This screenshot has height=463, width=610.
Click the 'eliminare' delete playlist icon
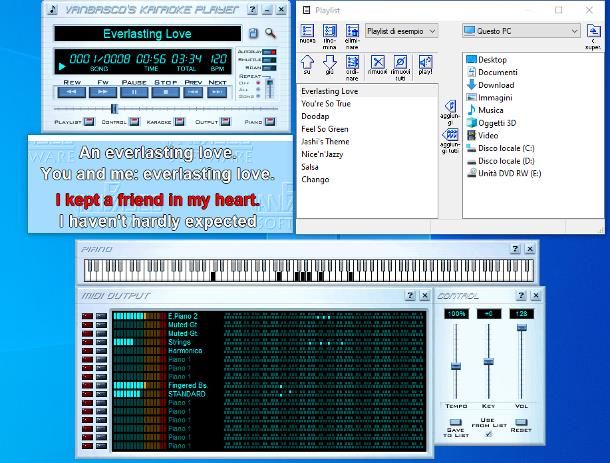(352, 36)
